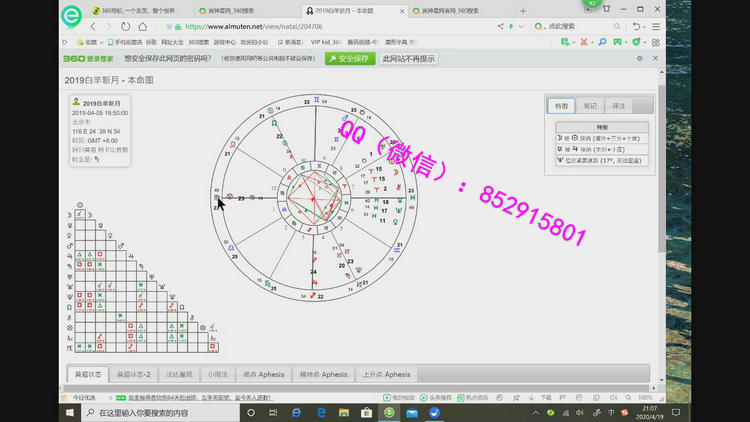The height and width of the screenshot is (422, 750).
Task: Open Microsoft Edge from the taskbar
Action: [x=323, y=411]
